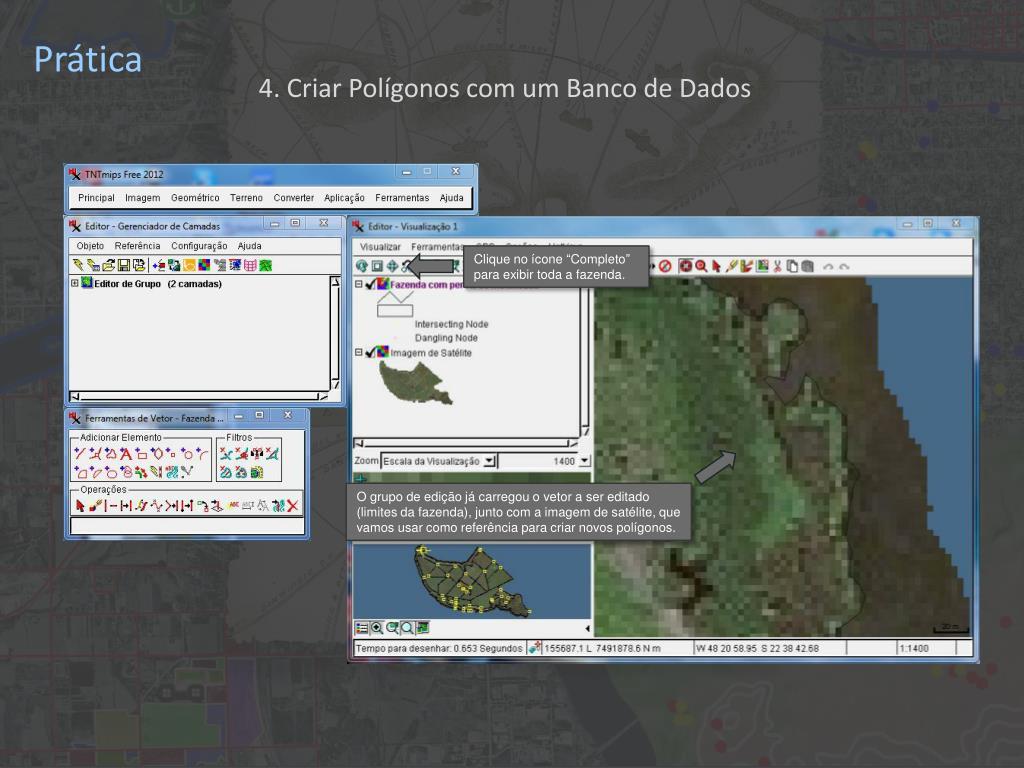The width and height of the screenshot is (1024, 768).
Task: Open the Terreno menu
Action: coord(246,198)
